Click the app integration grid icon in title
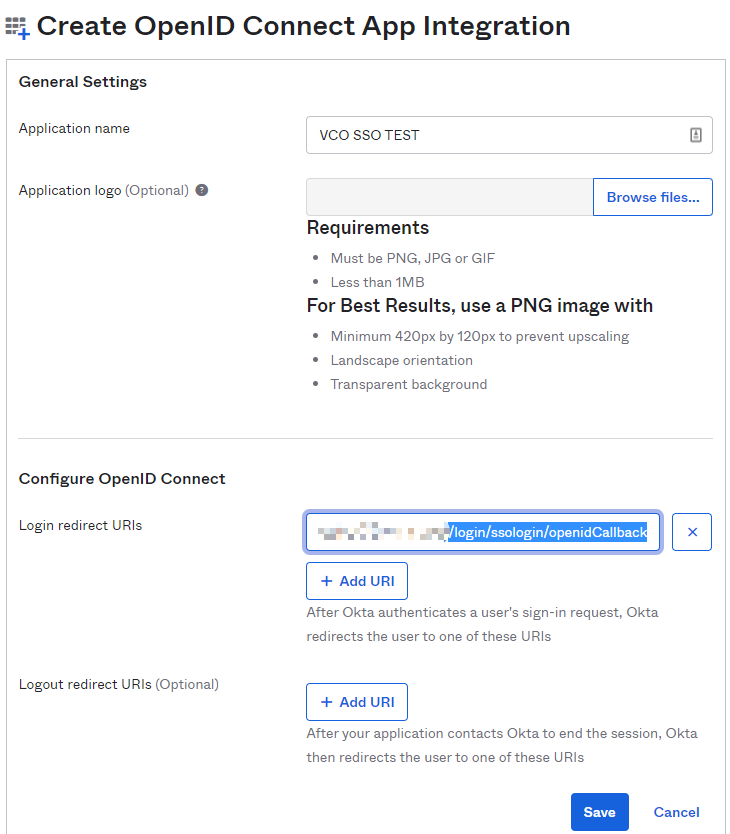This screenshot has height=834, width=730. pyautogui.click(x=17, y=28)
